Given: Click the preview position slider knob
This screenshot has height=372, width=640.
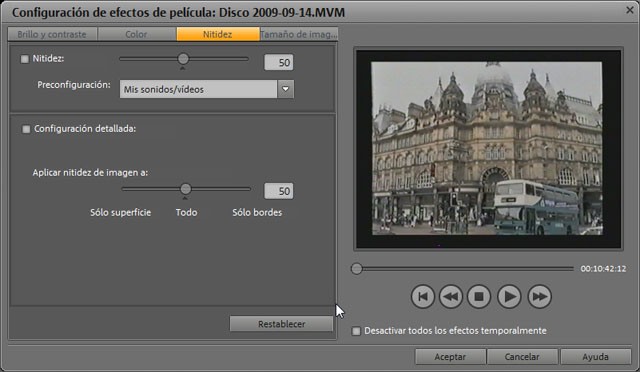Looking at the screenshot, I should (357, 269).
